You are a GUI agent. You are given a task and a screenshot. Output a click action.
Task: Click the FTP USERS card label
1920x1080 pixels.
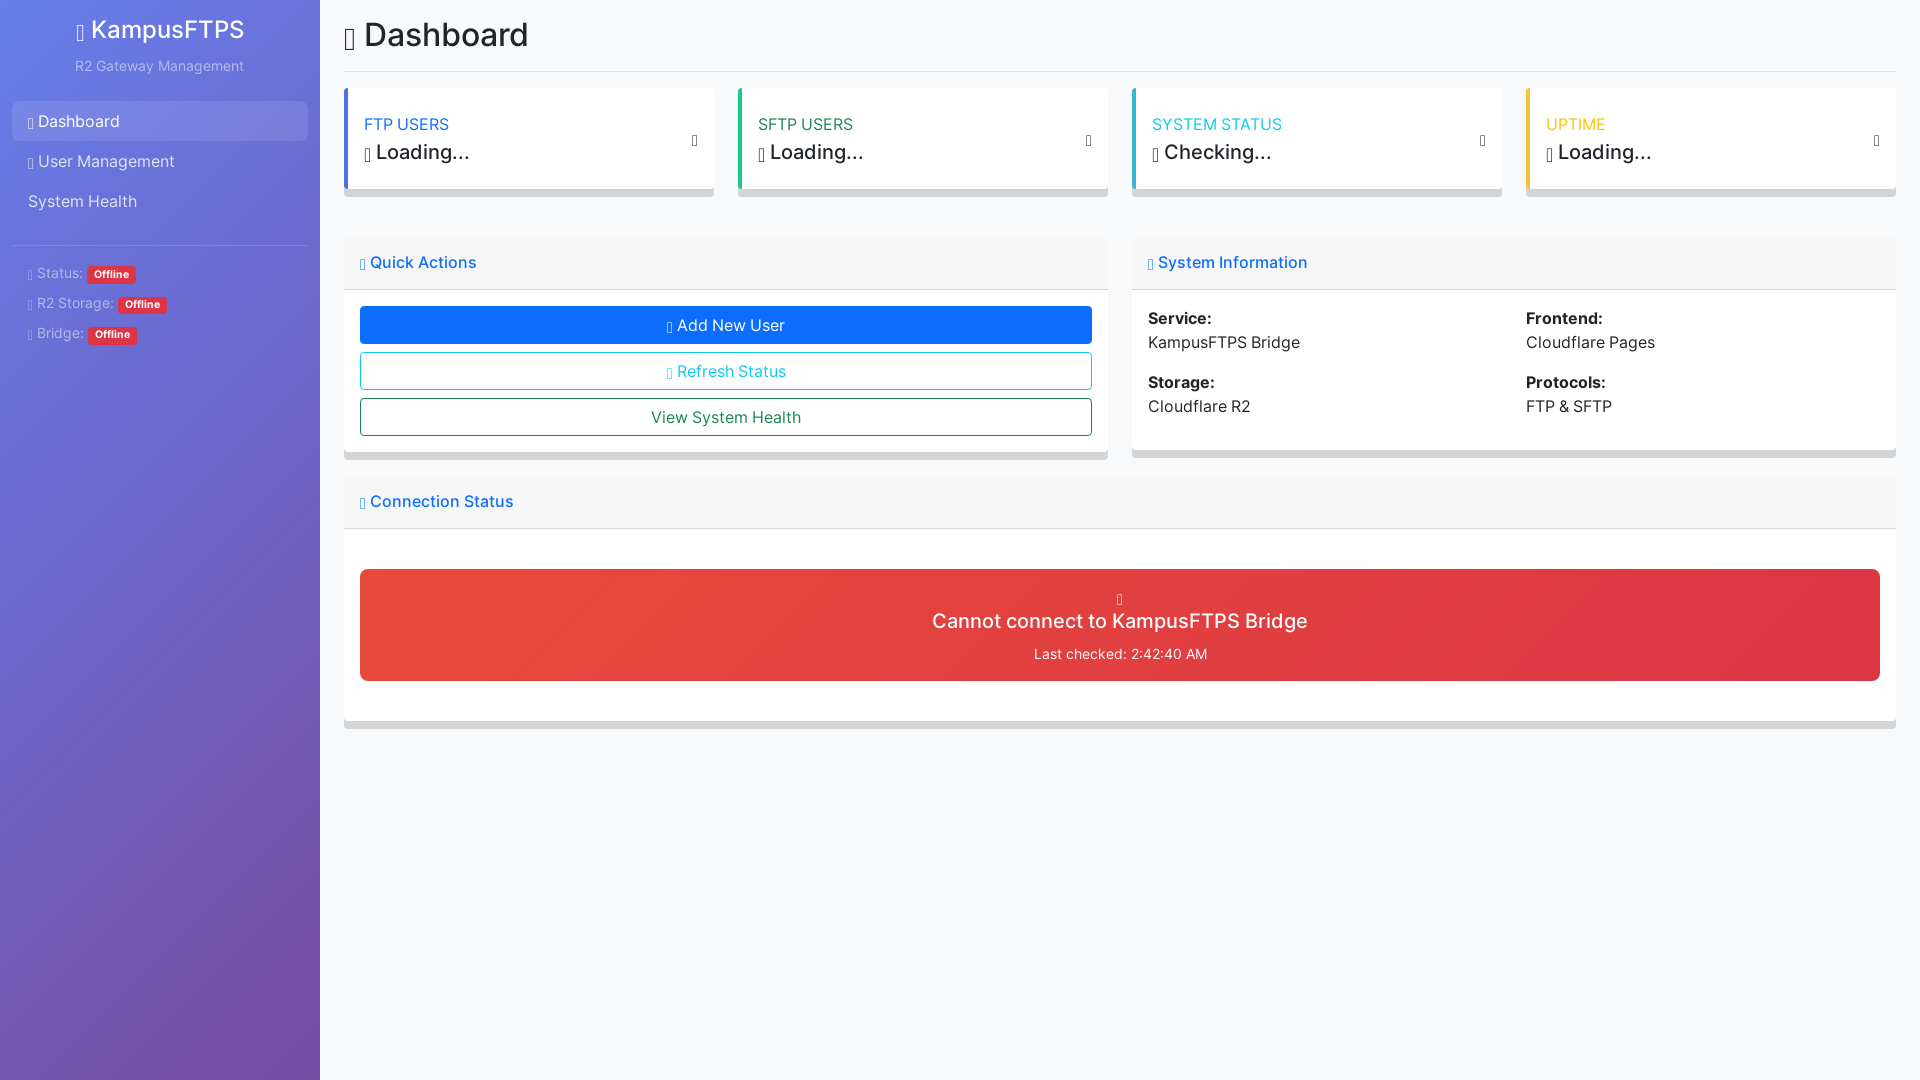(406, 124)
